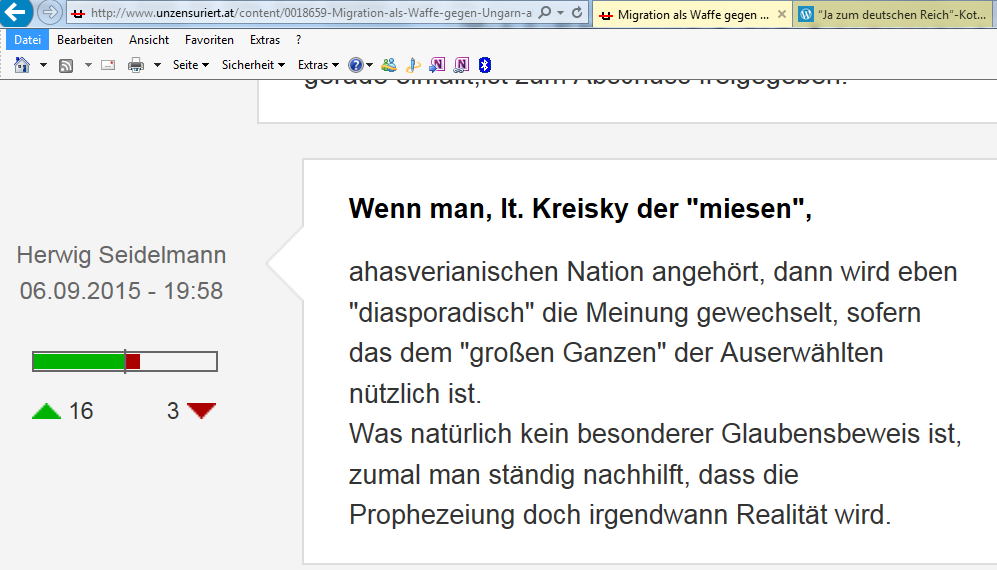Open the Home page icon

click(x=22, y=65)
